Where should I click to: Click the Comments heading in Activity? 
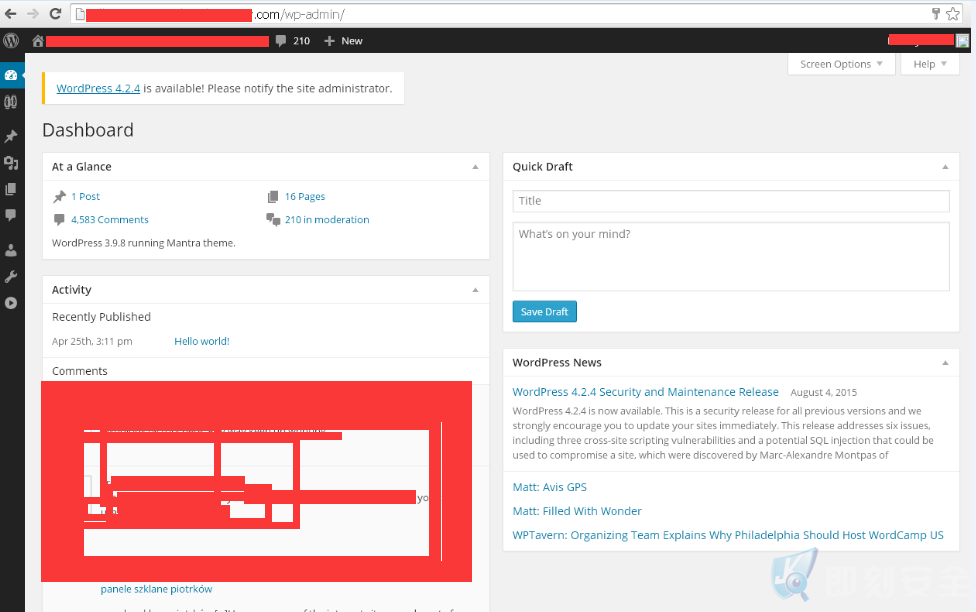80,371
